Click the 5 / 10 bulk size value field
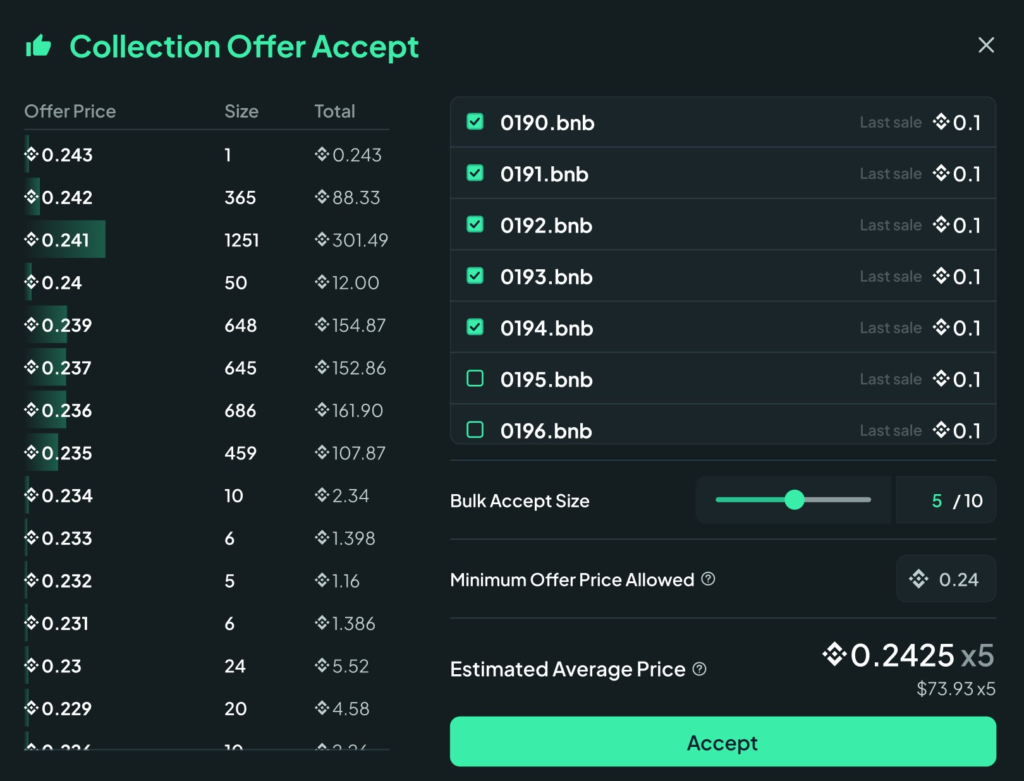 pyautogui.click(x=945, y=500)
